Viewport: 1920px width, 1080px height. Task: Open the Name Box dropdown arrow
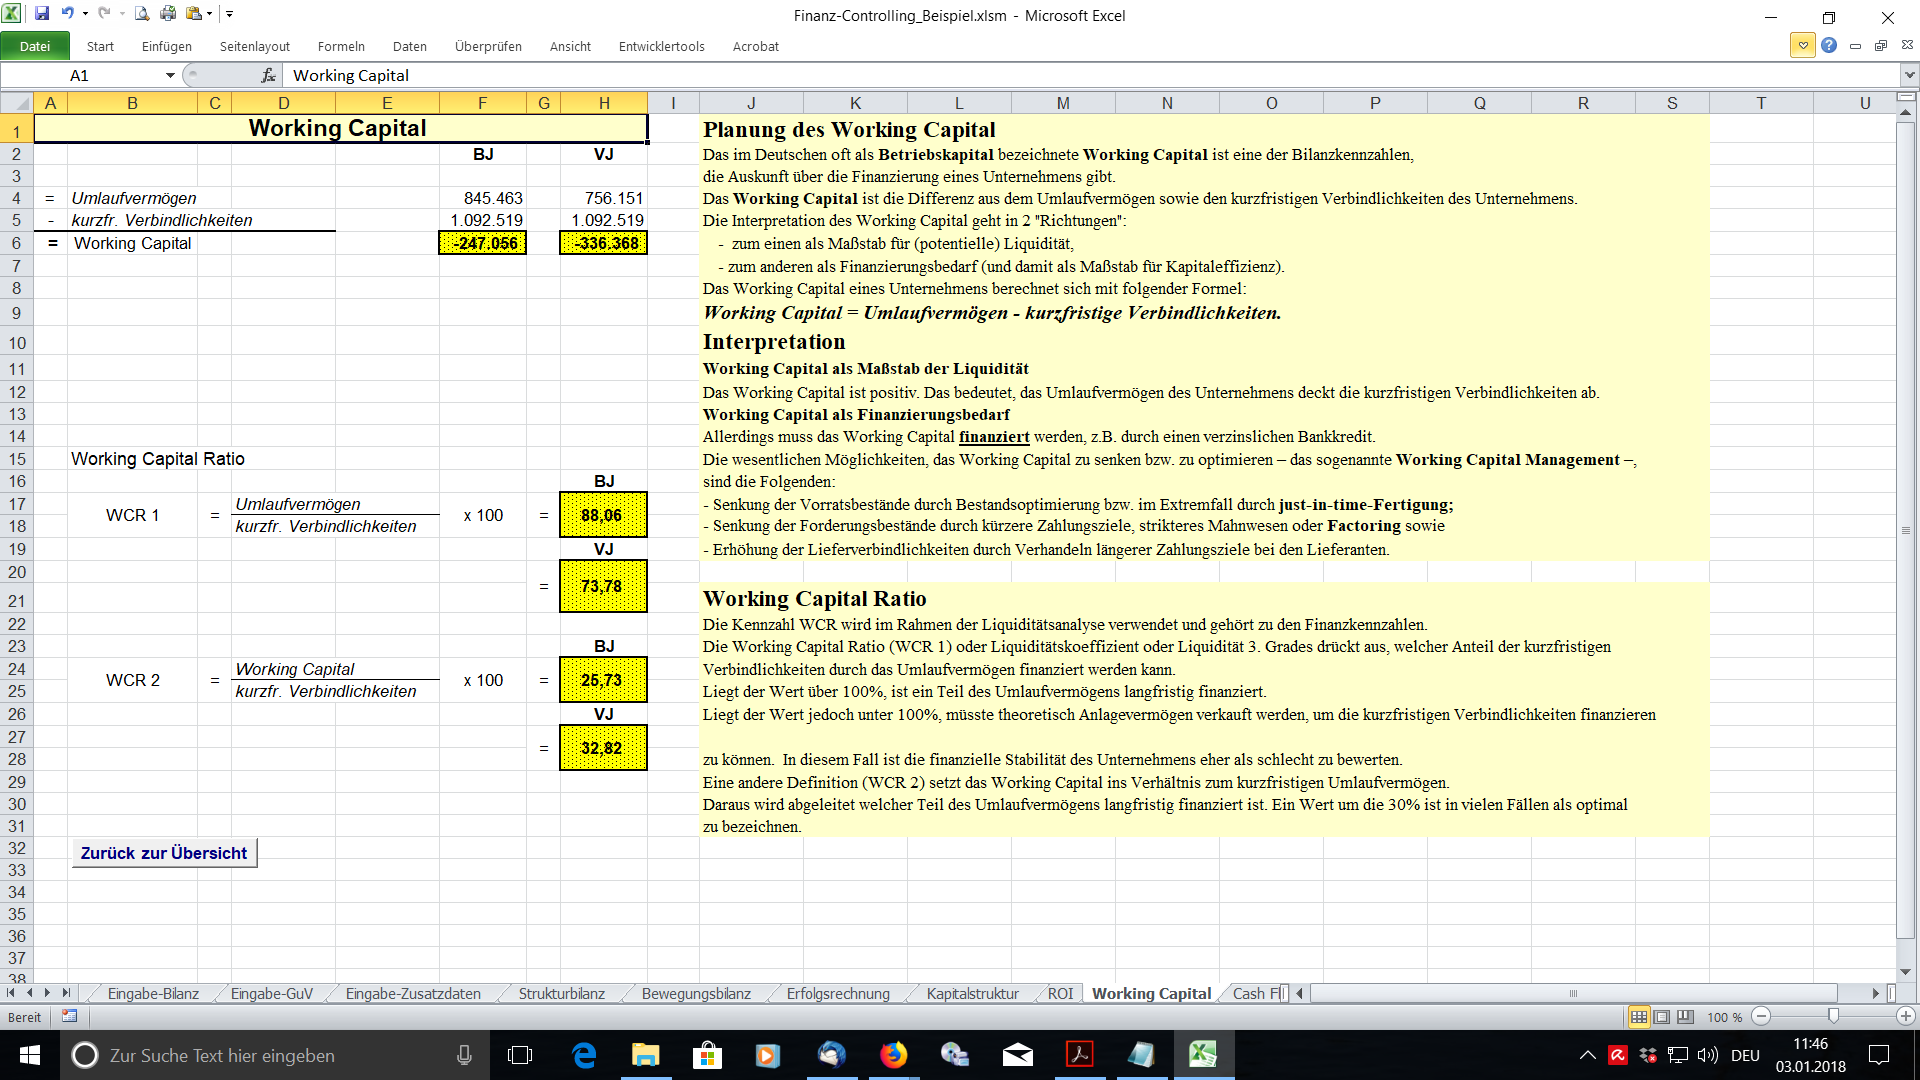170,75
